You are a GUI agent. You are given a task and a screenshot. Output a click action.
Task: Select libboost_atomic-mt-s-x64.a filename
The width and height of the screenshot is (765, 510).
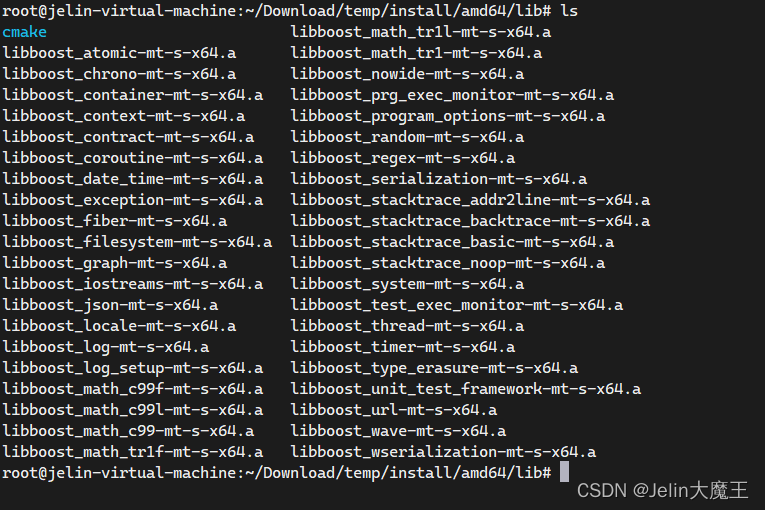point(120,53)
